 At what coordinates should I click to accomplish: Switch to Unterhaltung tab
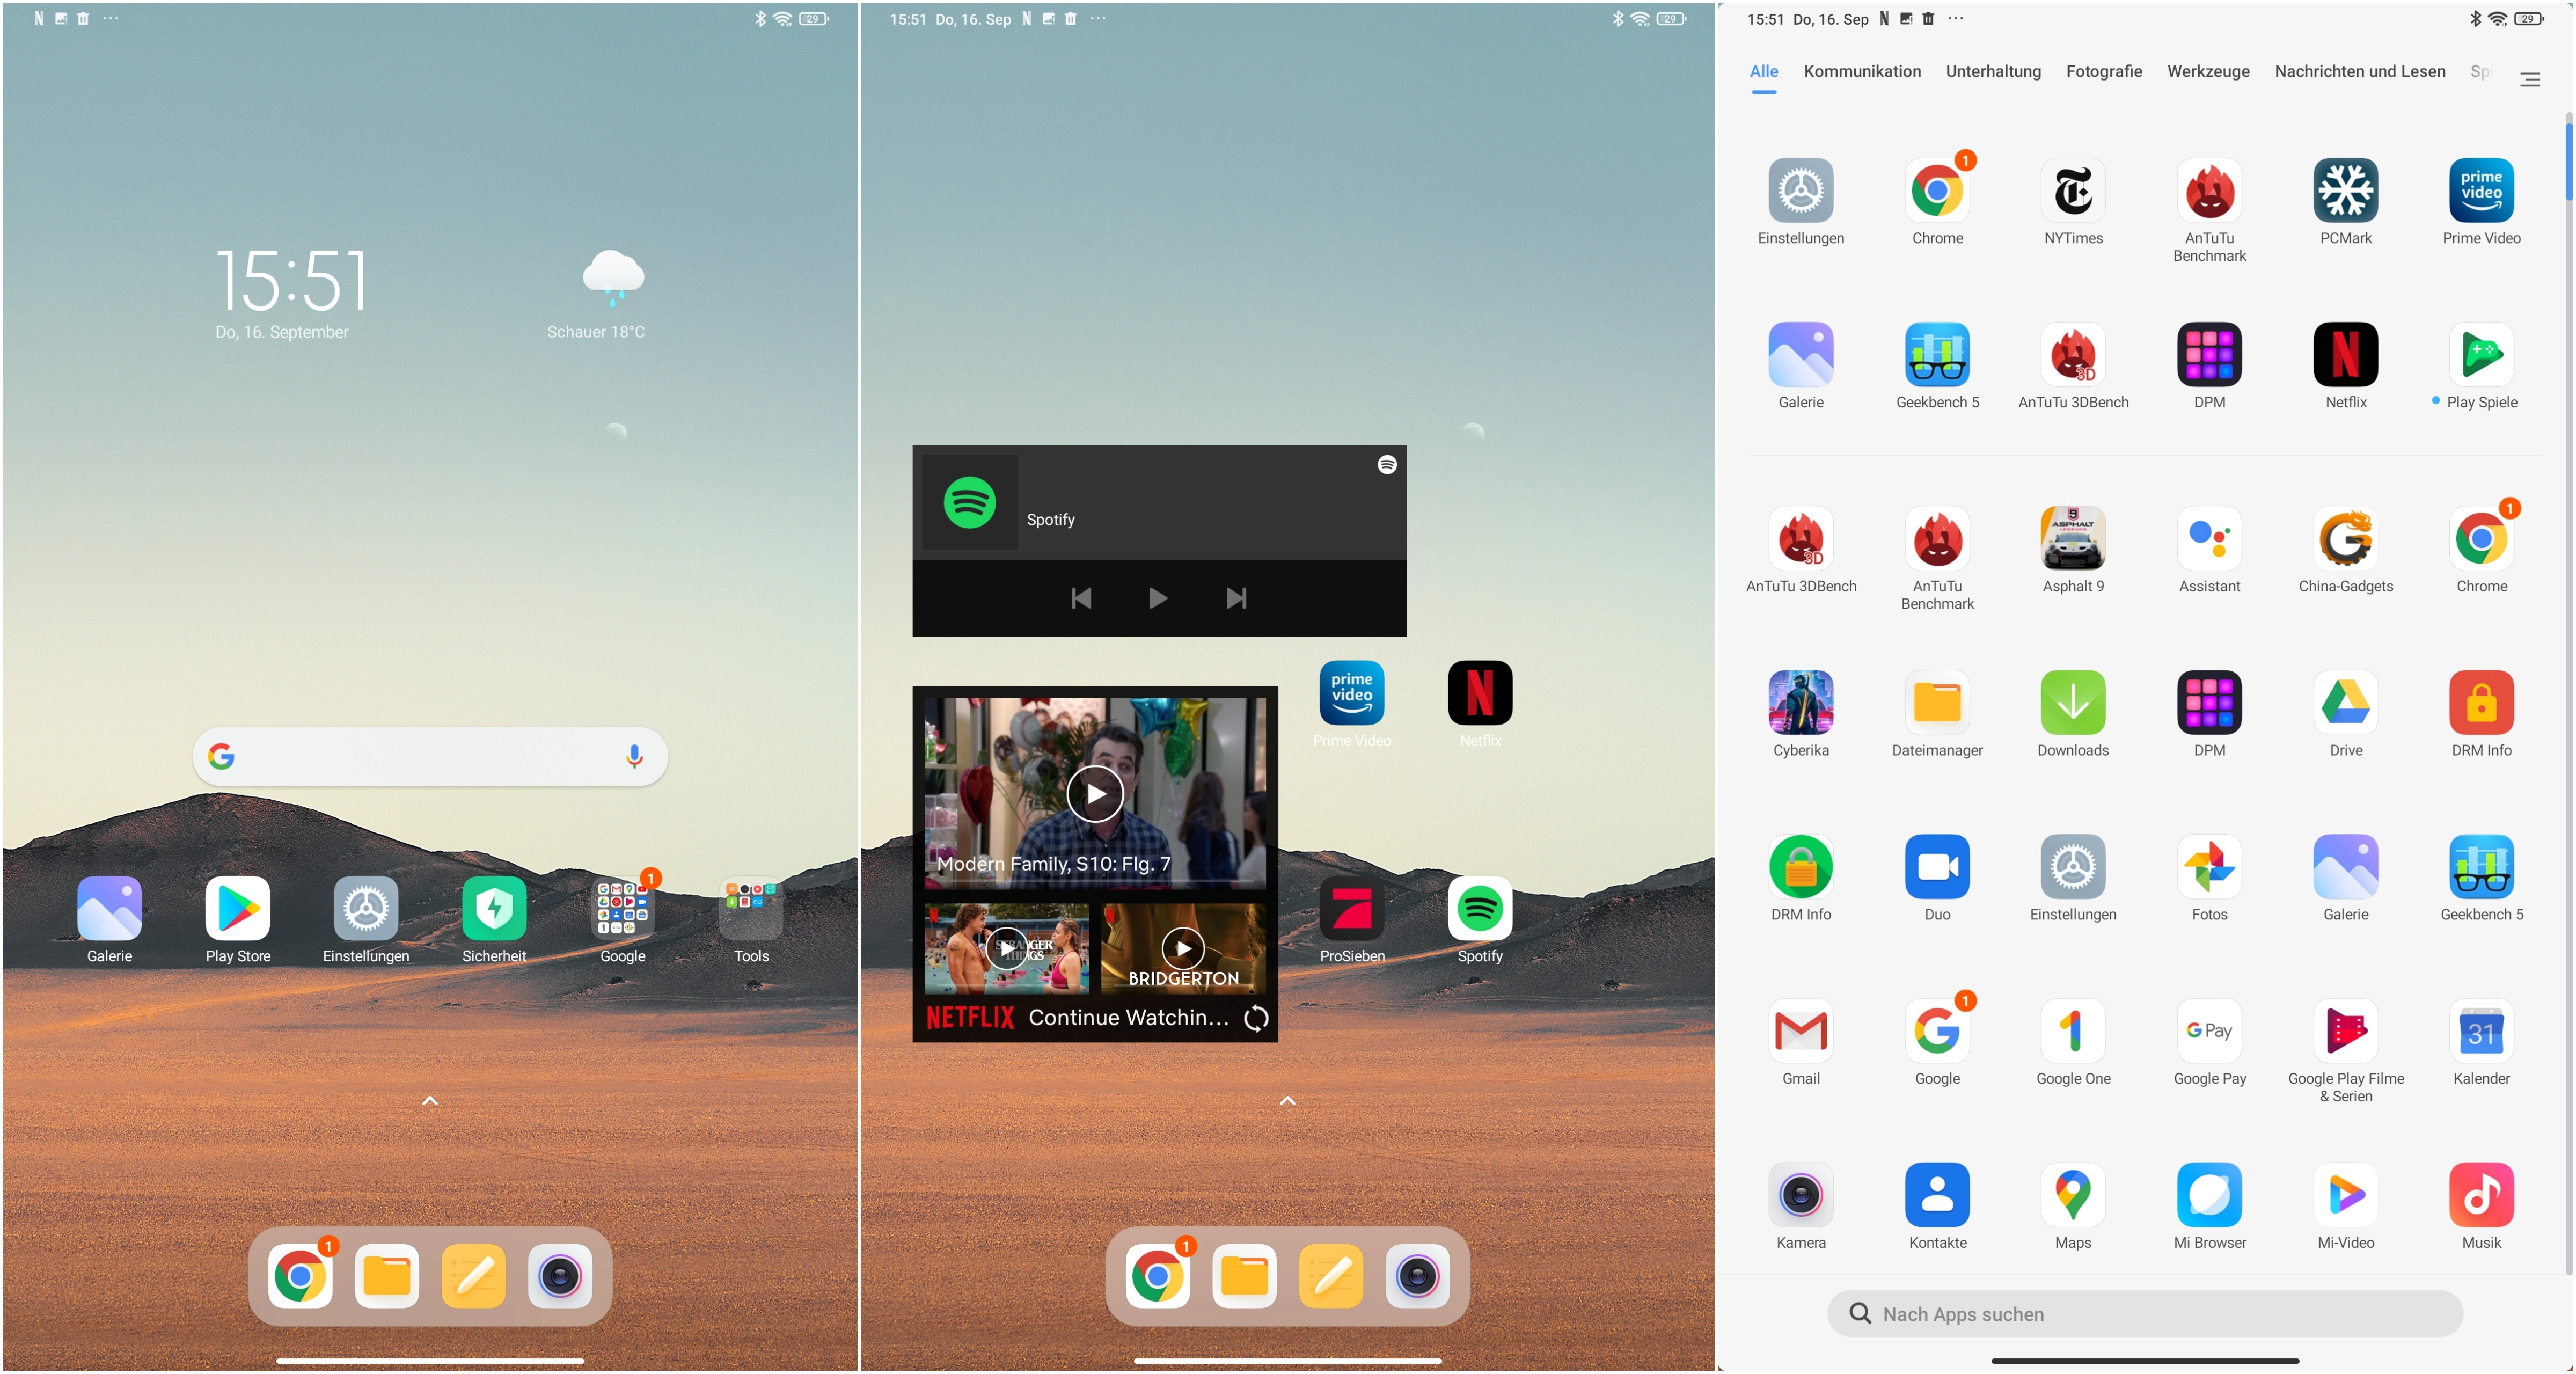click(1993, 71)
